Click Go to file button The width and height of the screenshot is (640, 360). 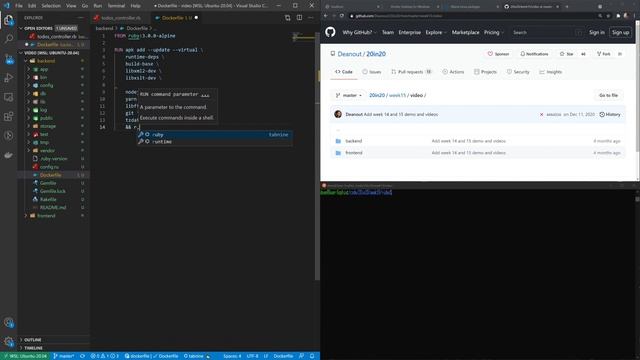608,95
